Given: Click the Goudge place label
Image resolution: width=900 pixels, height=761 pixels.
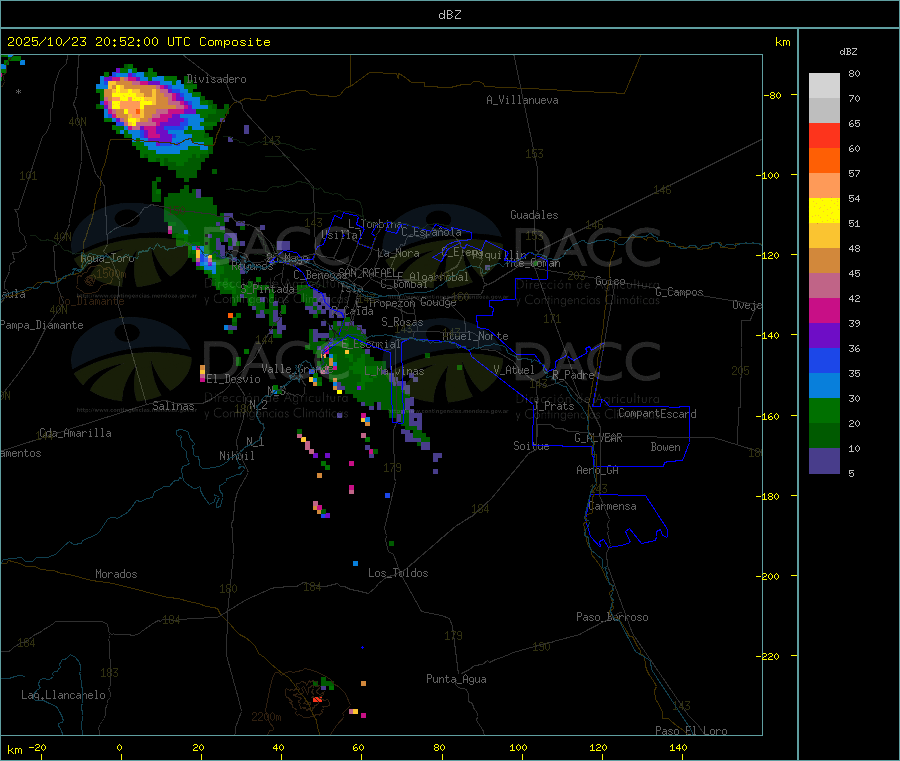Looking at the screenshot, I should (438, 302).
